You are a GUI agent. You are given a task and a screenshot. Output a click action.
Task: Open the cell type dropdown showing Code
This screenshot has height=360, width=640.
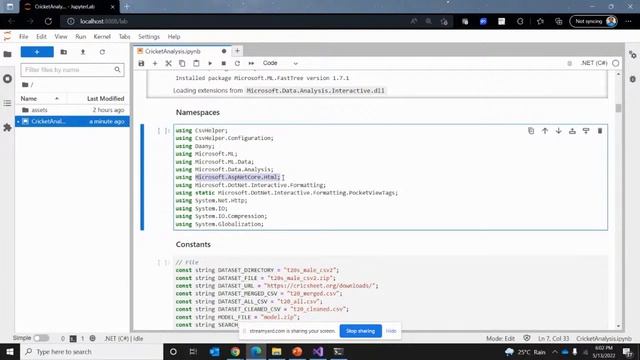click(x=280, y=63)
